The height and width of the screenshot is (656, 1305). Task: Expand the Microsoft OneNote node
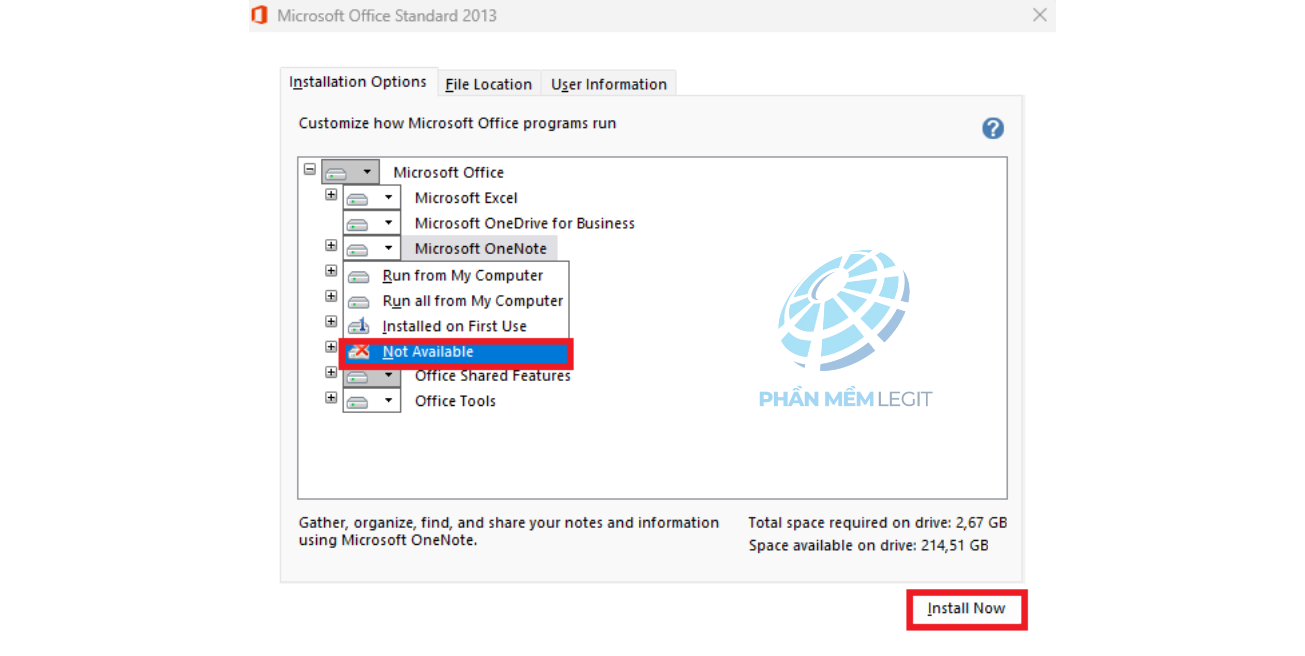point(331,245)
